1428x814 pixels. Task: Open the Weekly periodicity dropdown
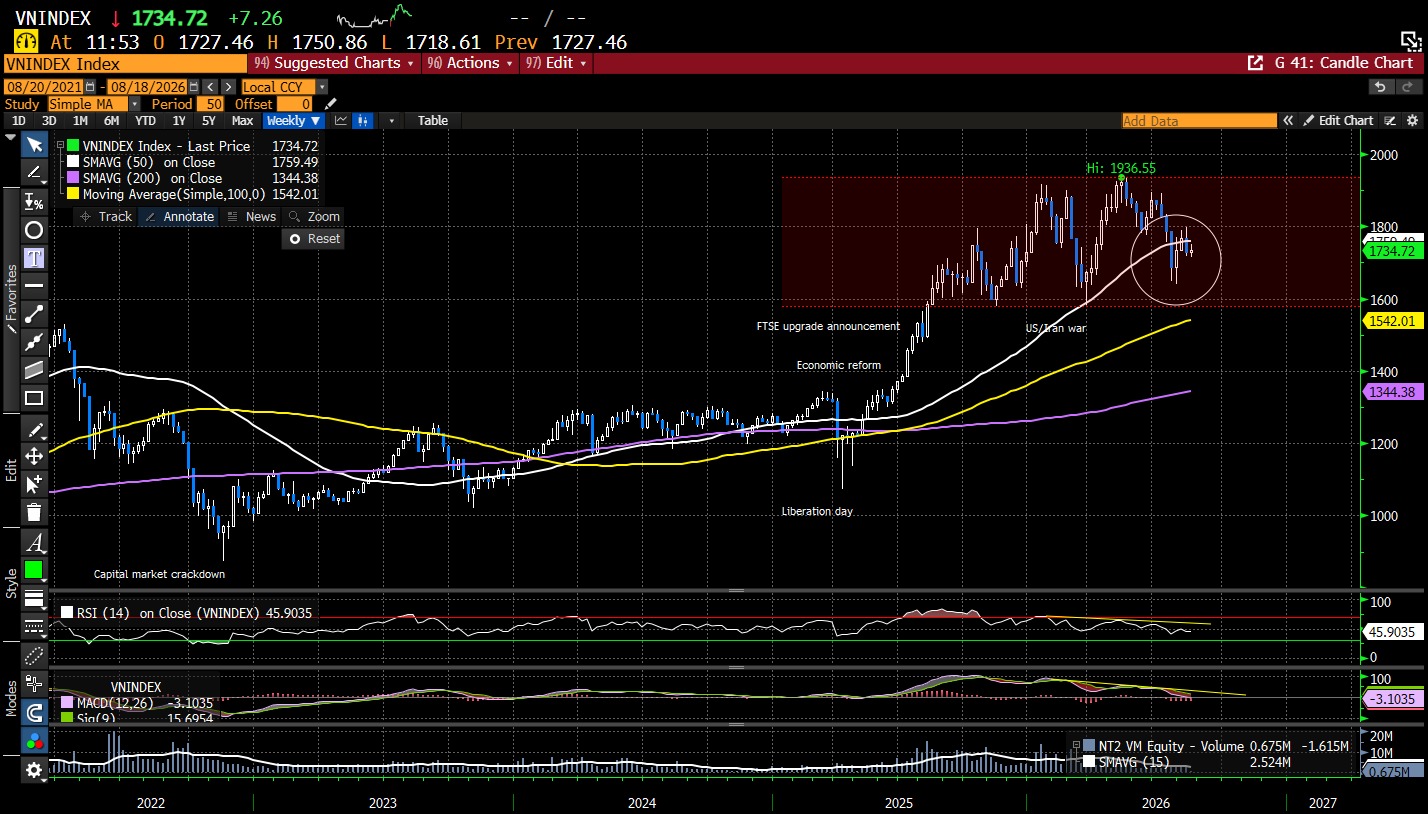pyautogui.click(x=294, y=121)
